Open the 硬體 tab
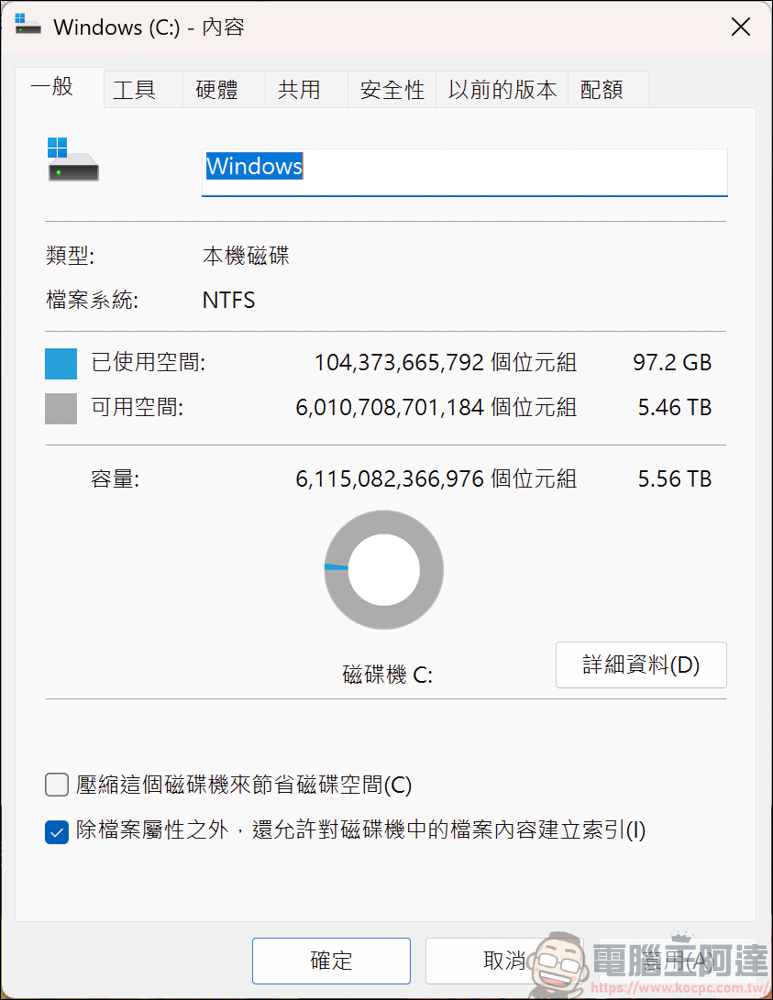Screen dimensions: 773x1000 tap(216, 90)
